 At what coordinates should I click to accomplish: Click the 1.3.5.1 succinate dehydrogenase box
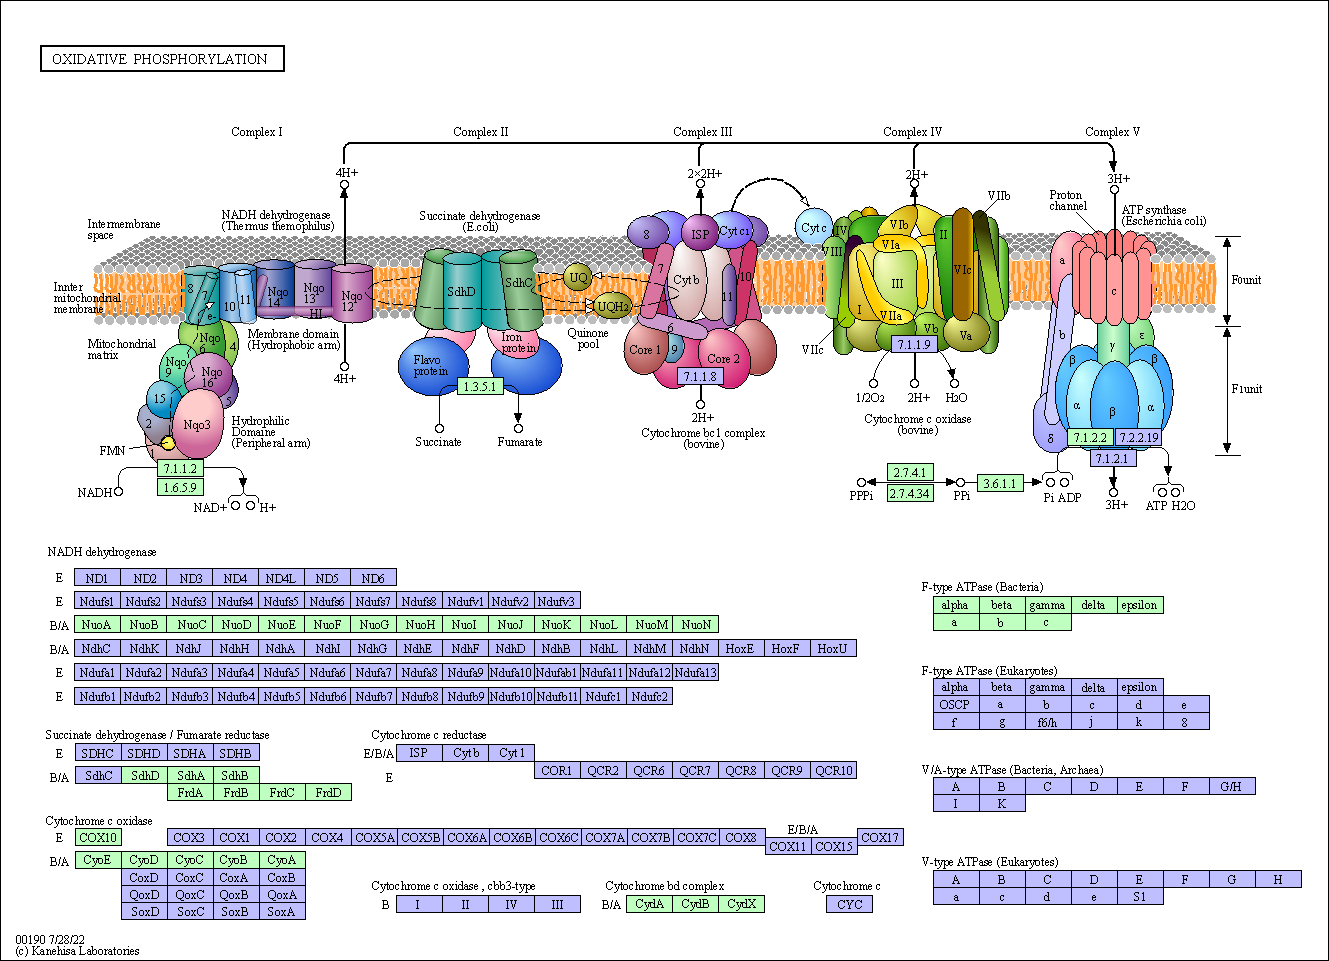coord(480,386)
